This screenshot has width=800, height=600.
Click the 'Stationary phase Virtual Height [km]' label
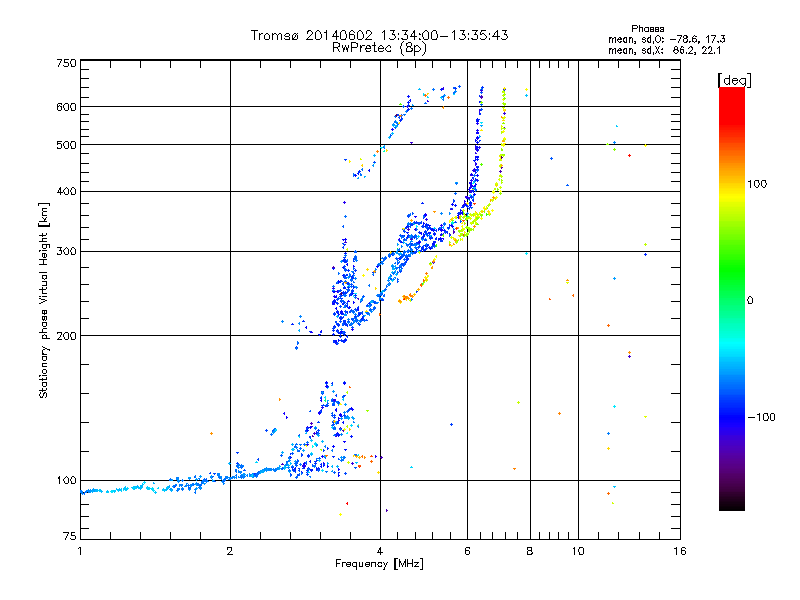[44, 300]
